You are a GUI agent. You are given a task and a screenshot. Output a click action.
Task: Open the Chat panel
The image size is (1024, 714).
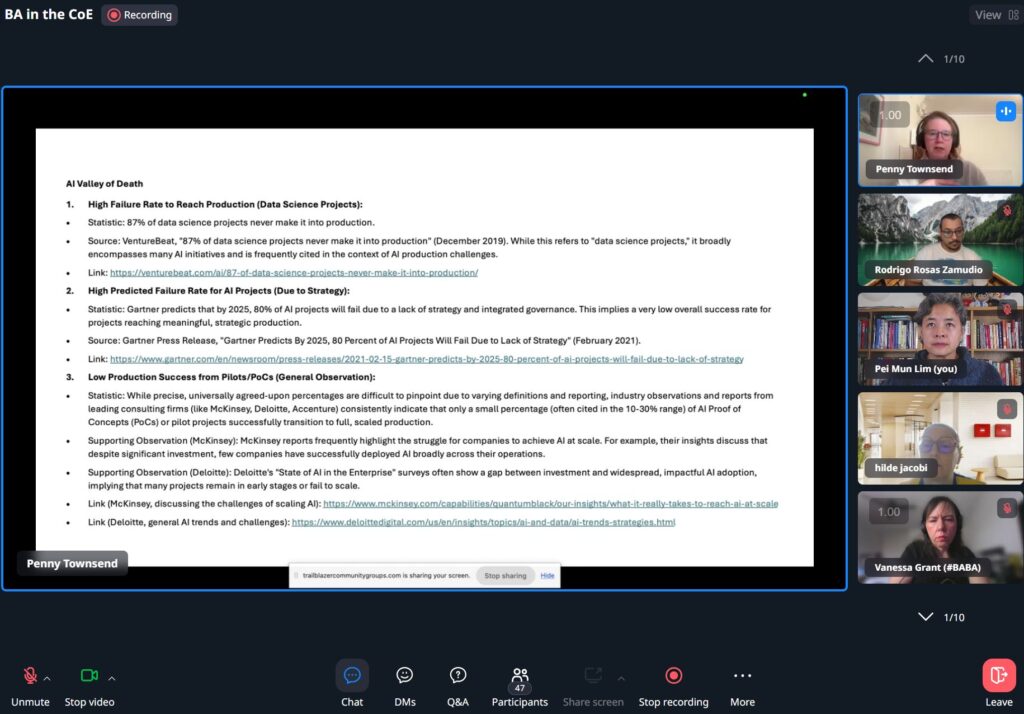point(352,684)
